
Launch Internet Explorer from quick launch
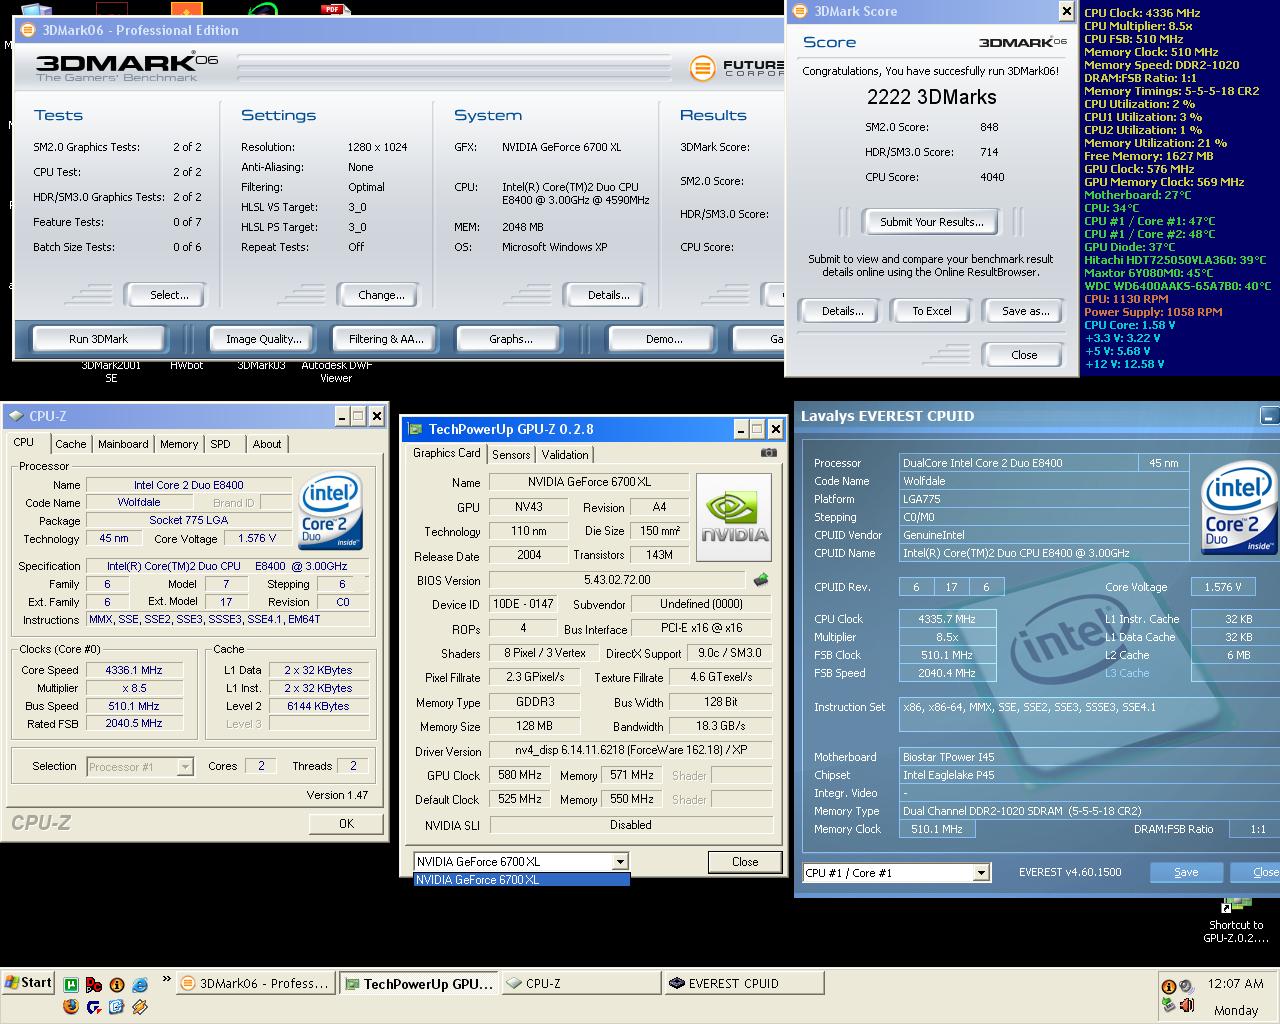click(x=140, y=985)
